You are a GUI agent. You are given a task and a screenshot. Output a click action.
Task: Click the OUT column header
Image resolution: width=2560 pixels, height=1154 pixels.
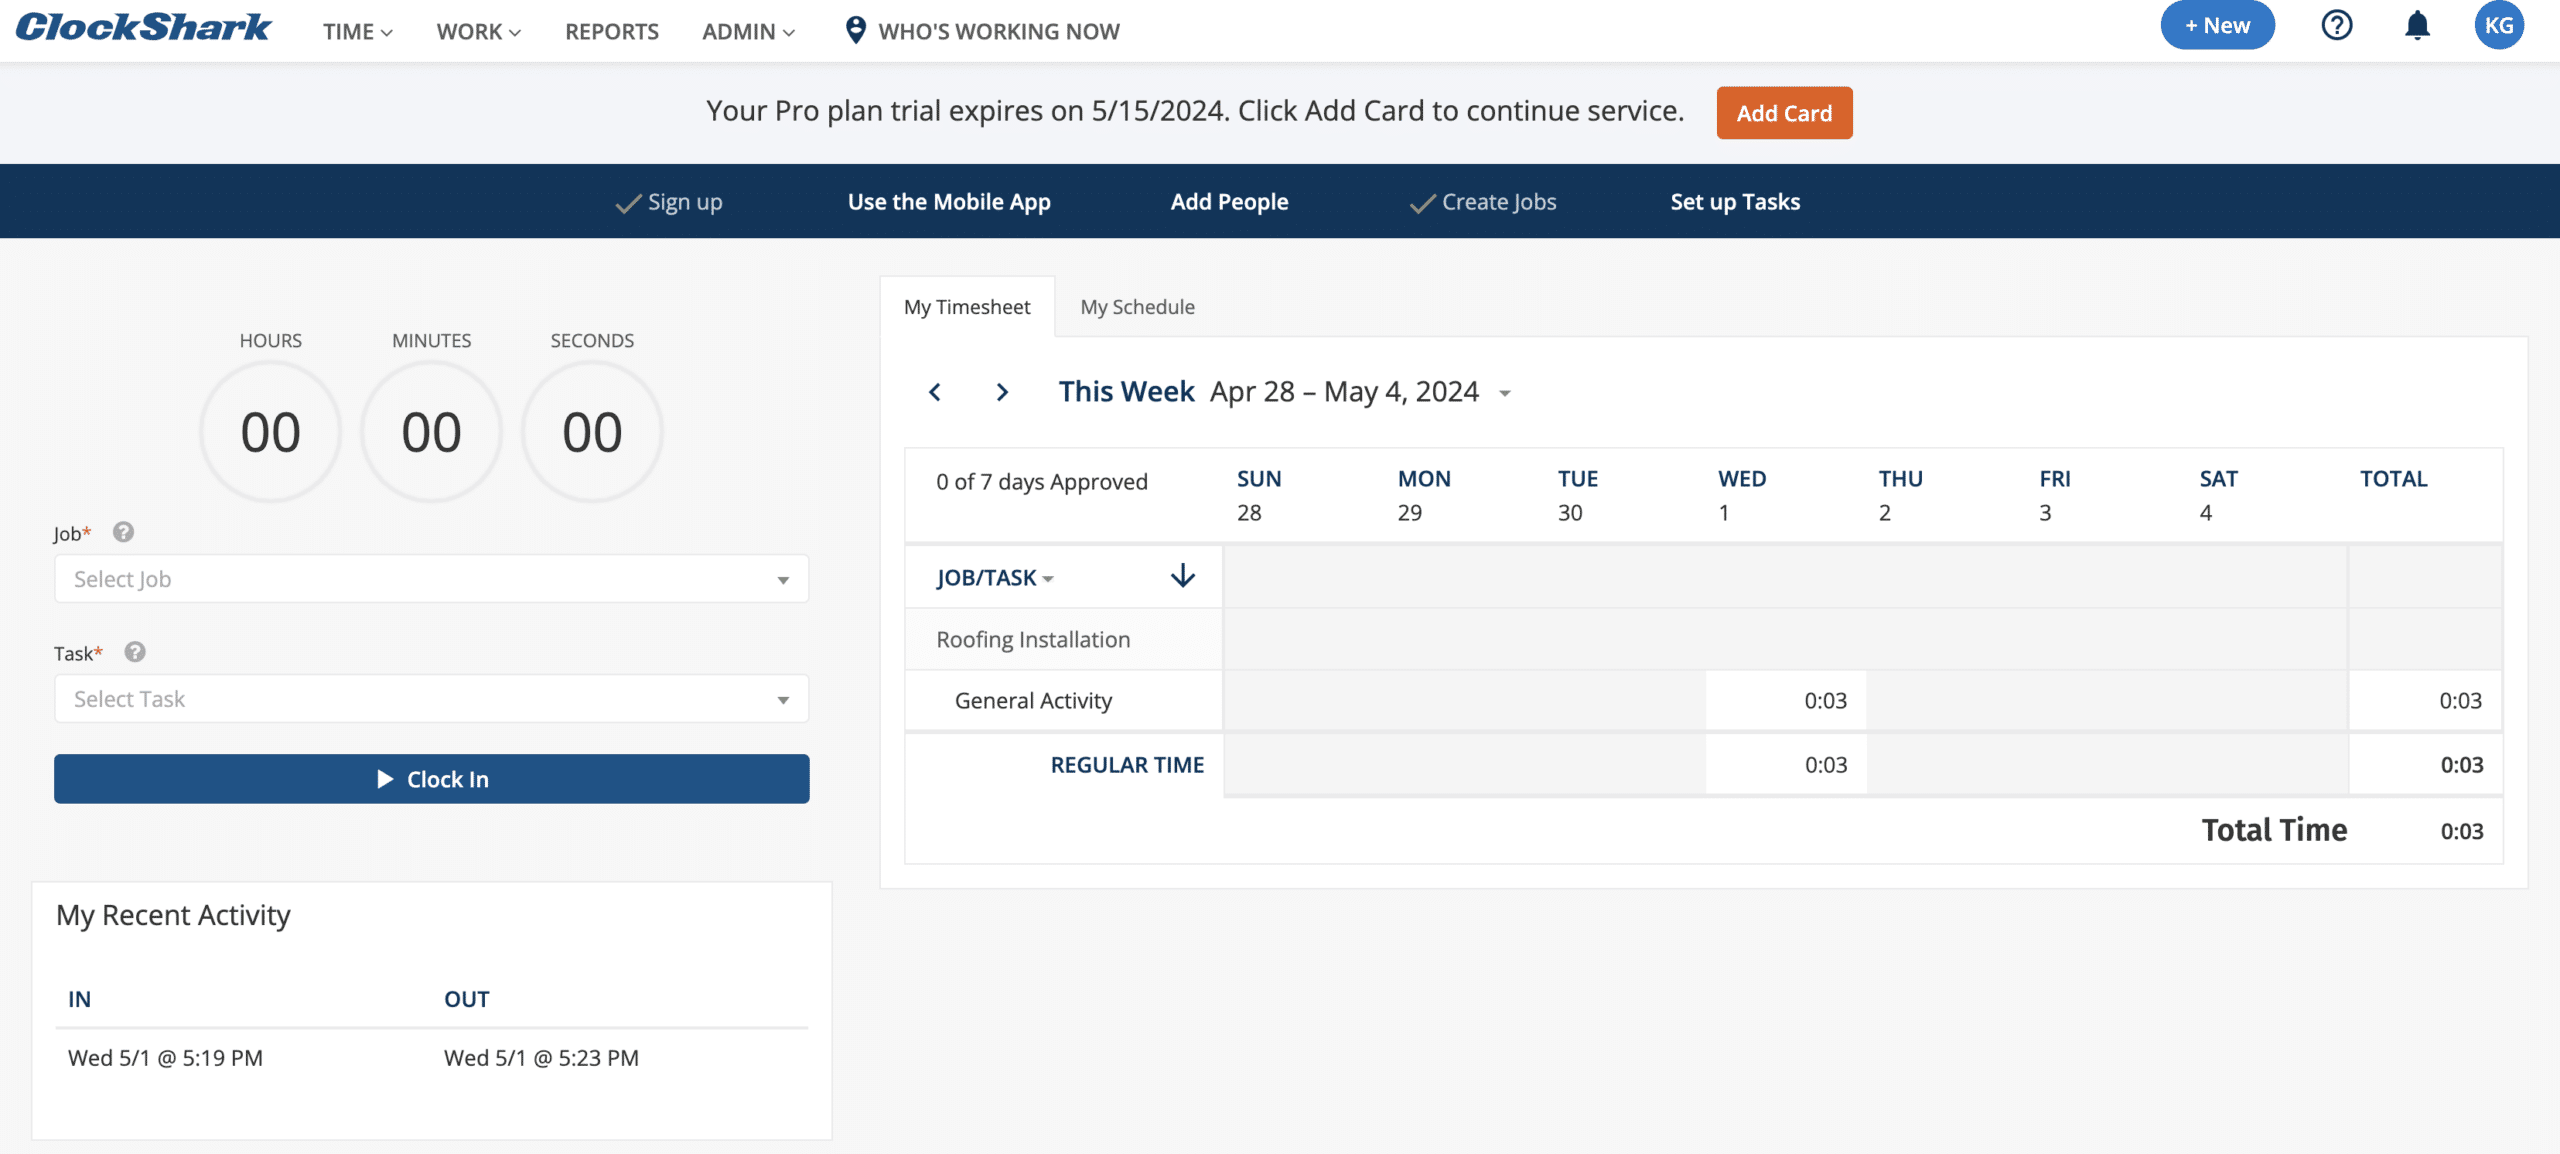[x=467, y=999]
